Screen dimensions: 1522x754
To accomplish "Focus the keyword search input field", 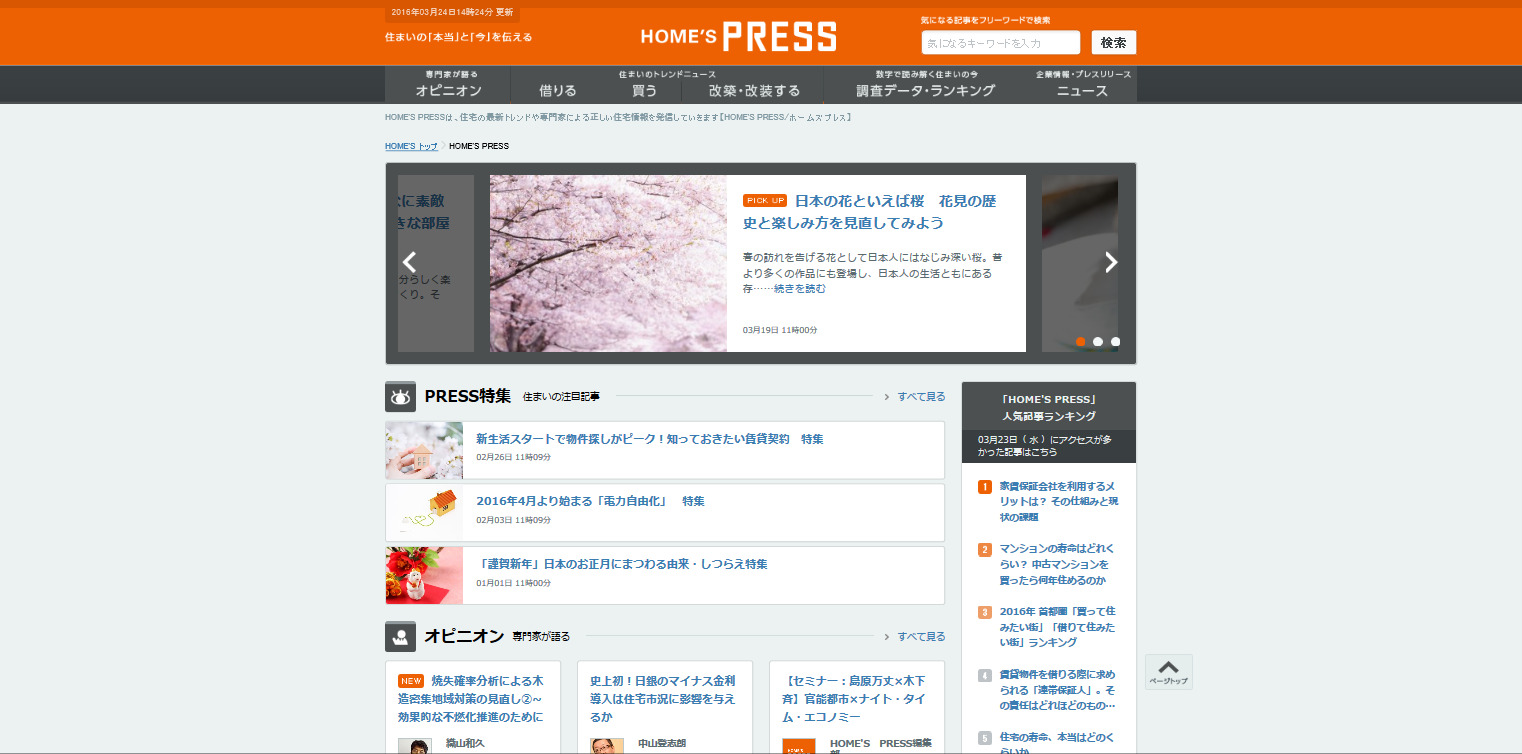I will [x=1001, y=43].
